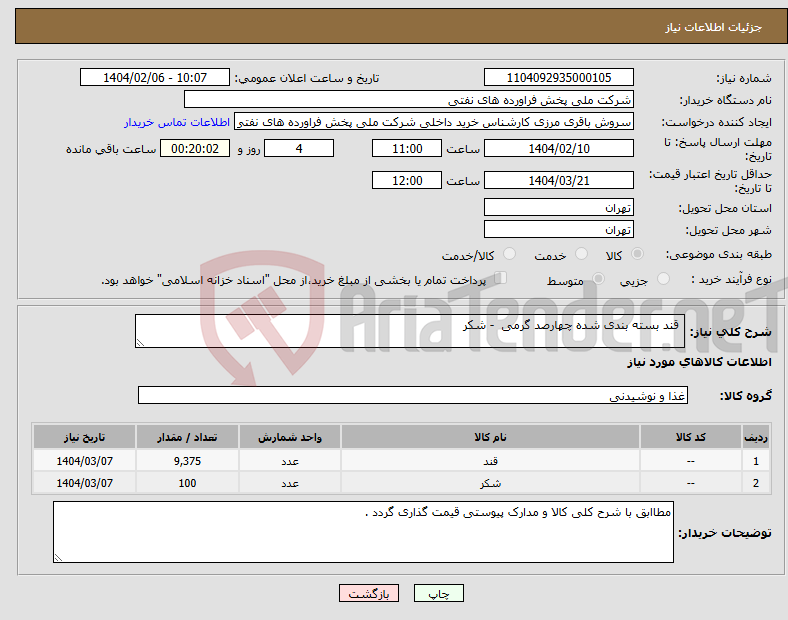Image resolution: width=788 pixels, height=620 pixels.
Task: Click the row number 2 cell
Action: coord(756,483)
